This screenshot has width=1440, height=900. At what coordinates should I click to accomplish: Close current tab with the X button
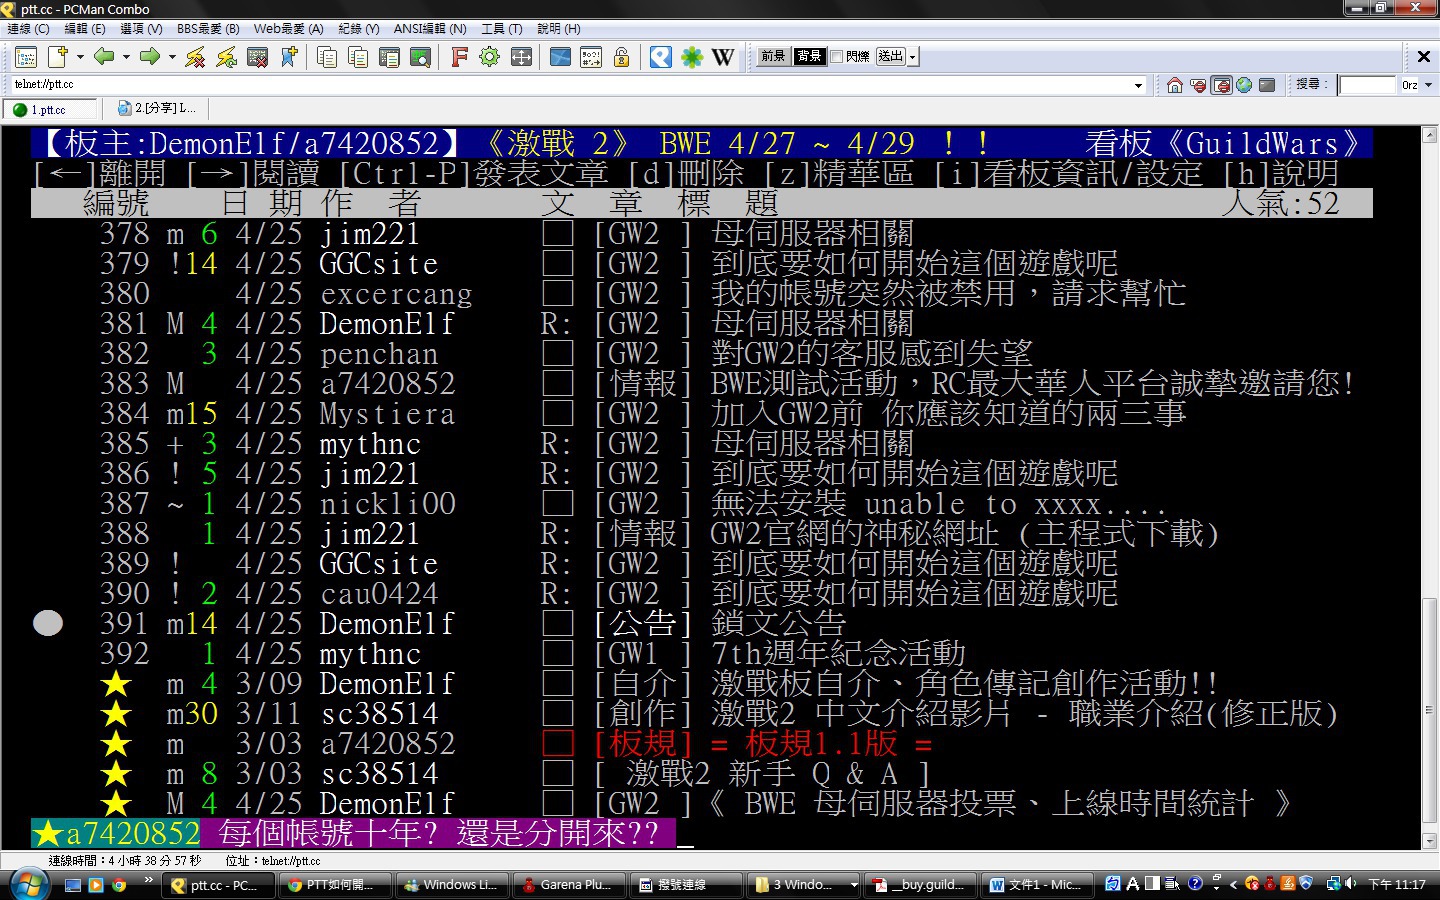click(x=1424, y=57)
